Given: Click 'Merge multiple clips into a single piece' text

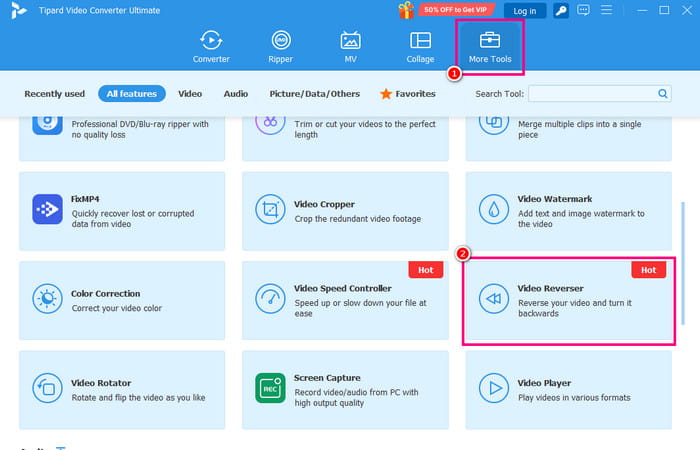Looking at the screenshot, I should [579, 129].
